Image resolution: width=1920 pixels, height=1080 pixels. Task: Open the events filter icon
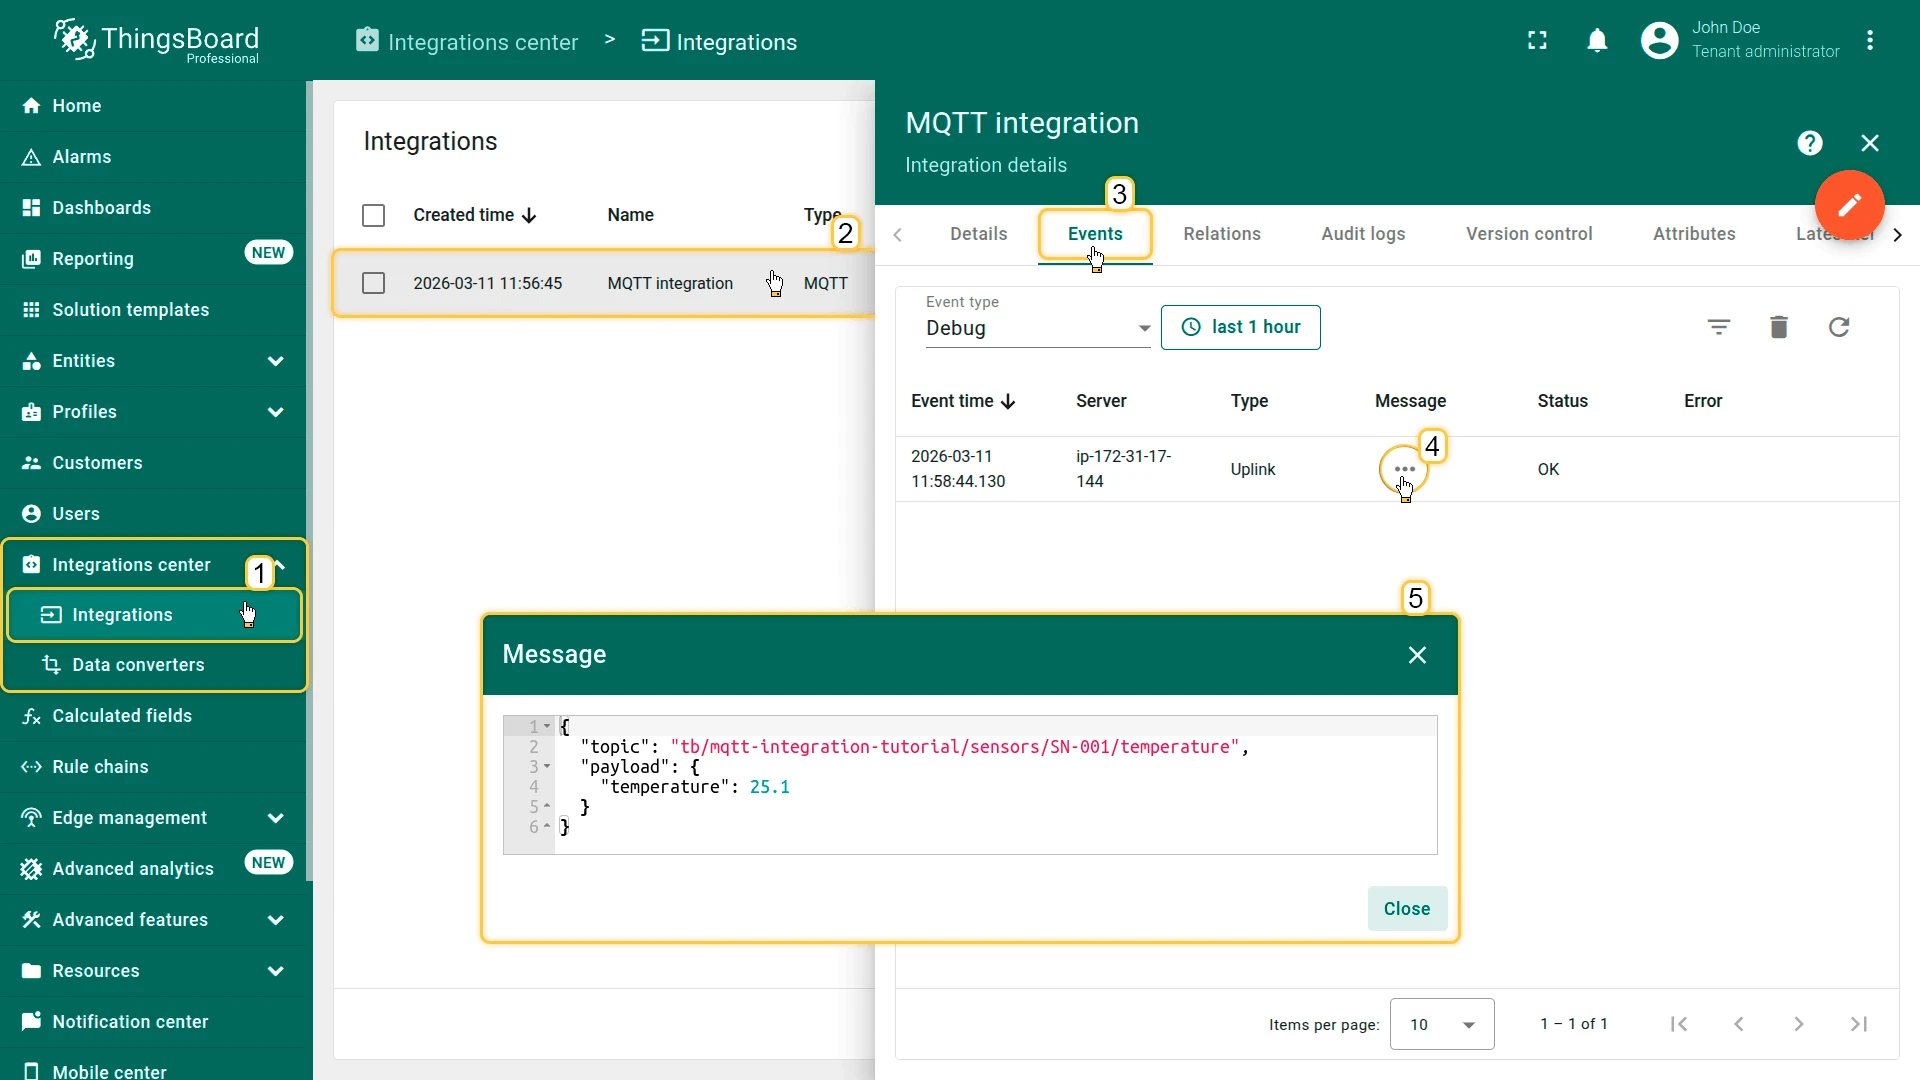click(1719, 327)
